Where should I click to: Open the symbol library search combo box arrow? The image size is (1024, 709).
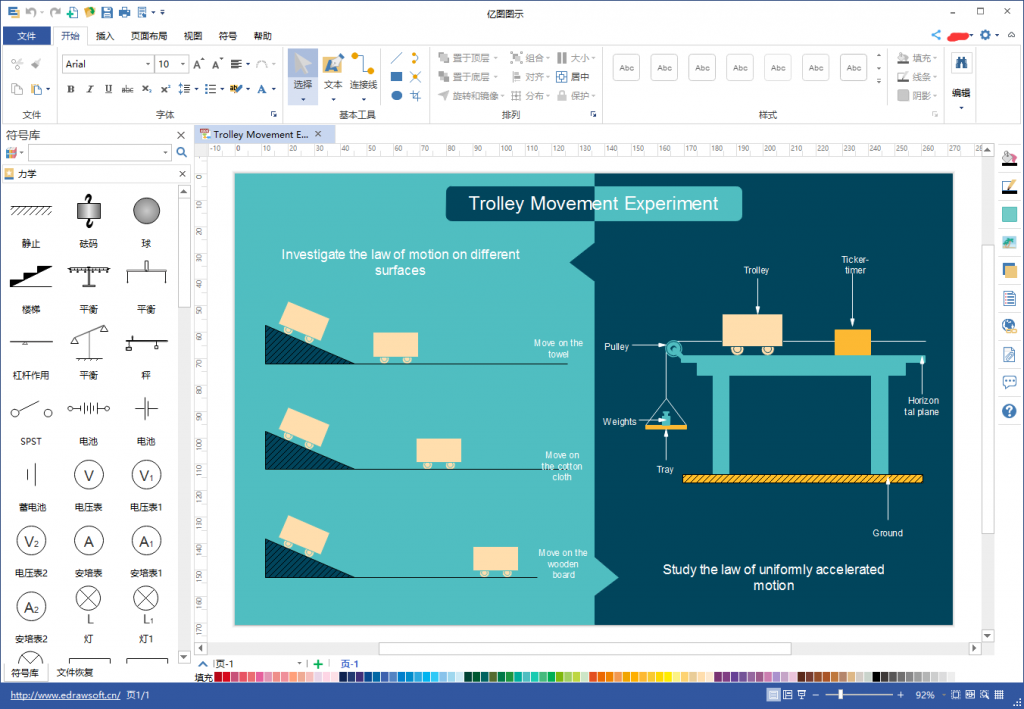pyautogui.click(x=165, y=152)
